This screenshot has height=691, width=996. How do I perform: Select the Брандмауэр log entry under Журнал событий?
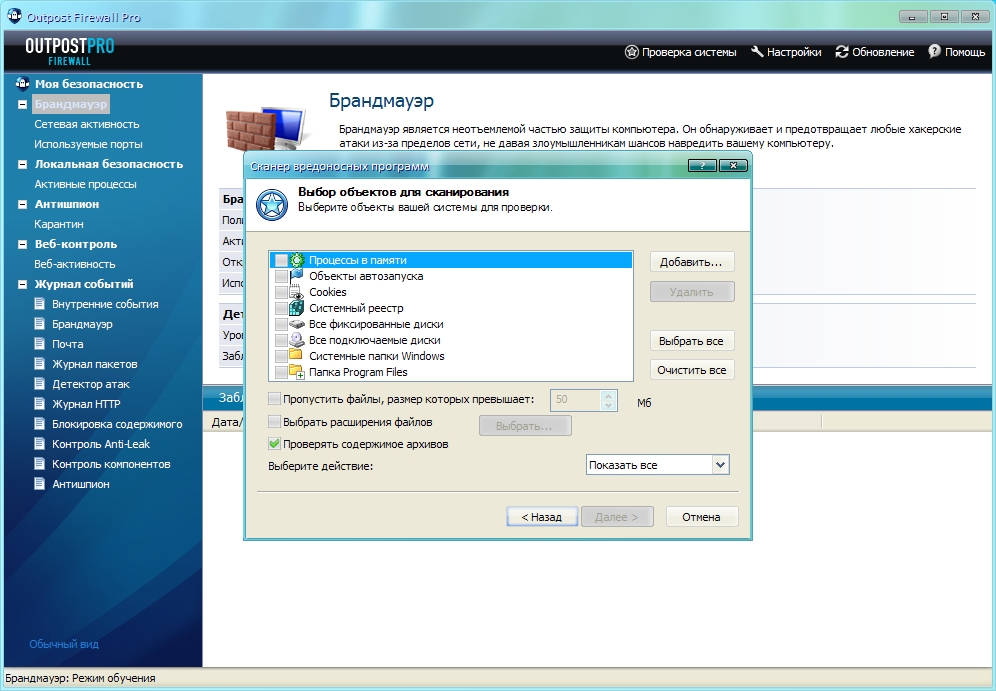click(82, 324)
